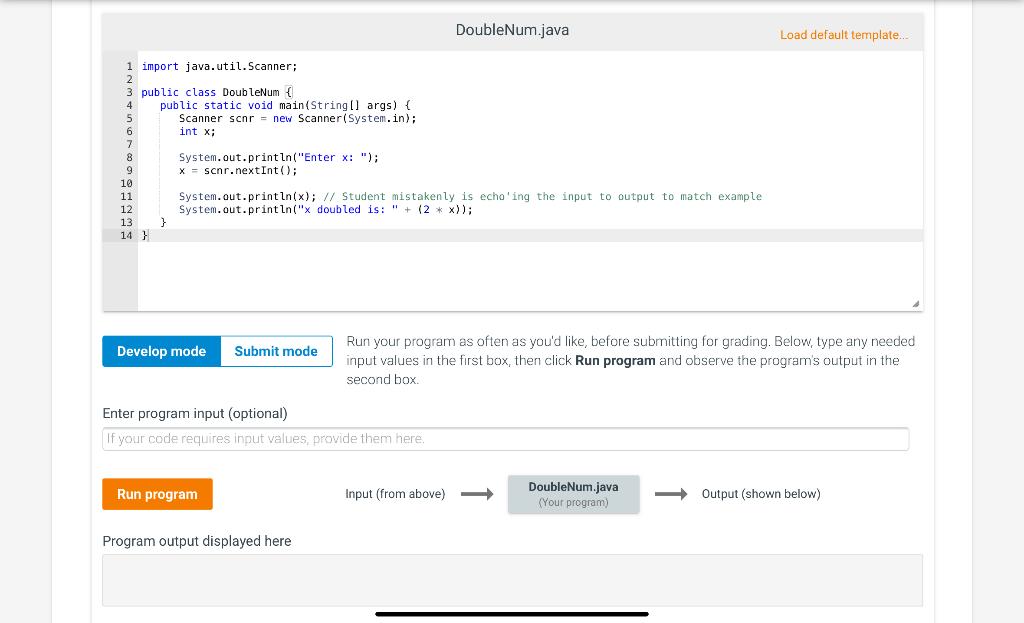1024x623 pixels.
Task: Click the 'x = scnr.nextInt();' line
Action: coord(238,170)
